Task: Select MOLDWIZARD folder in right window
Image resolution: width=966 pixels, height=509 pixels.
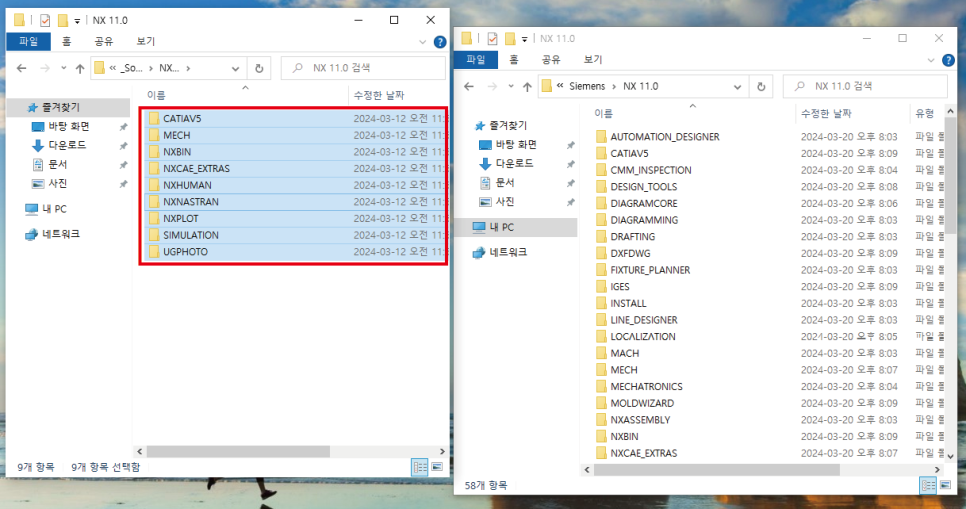Action: pos(642,403)
